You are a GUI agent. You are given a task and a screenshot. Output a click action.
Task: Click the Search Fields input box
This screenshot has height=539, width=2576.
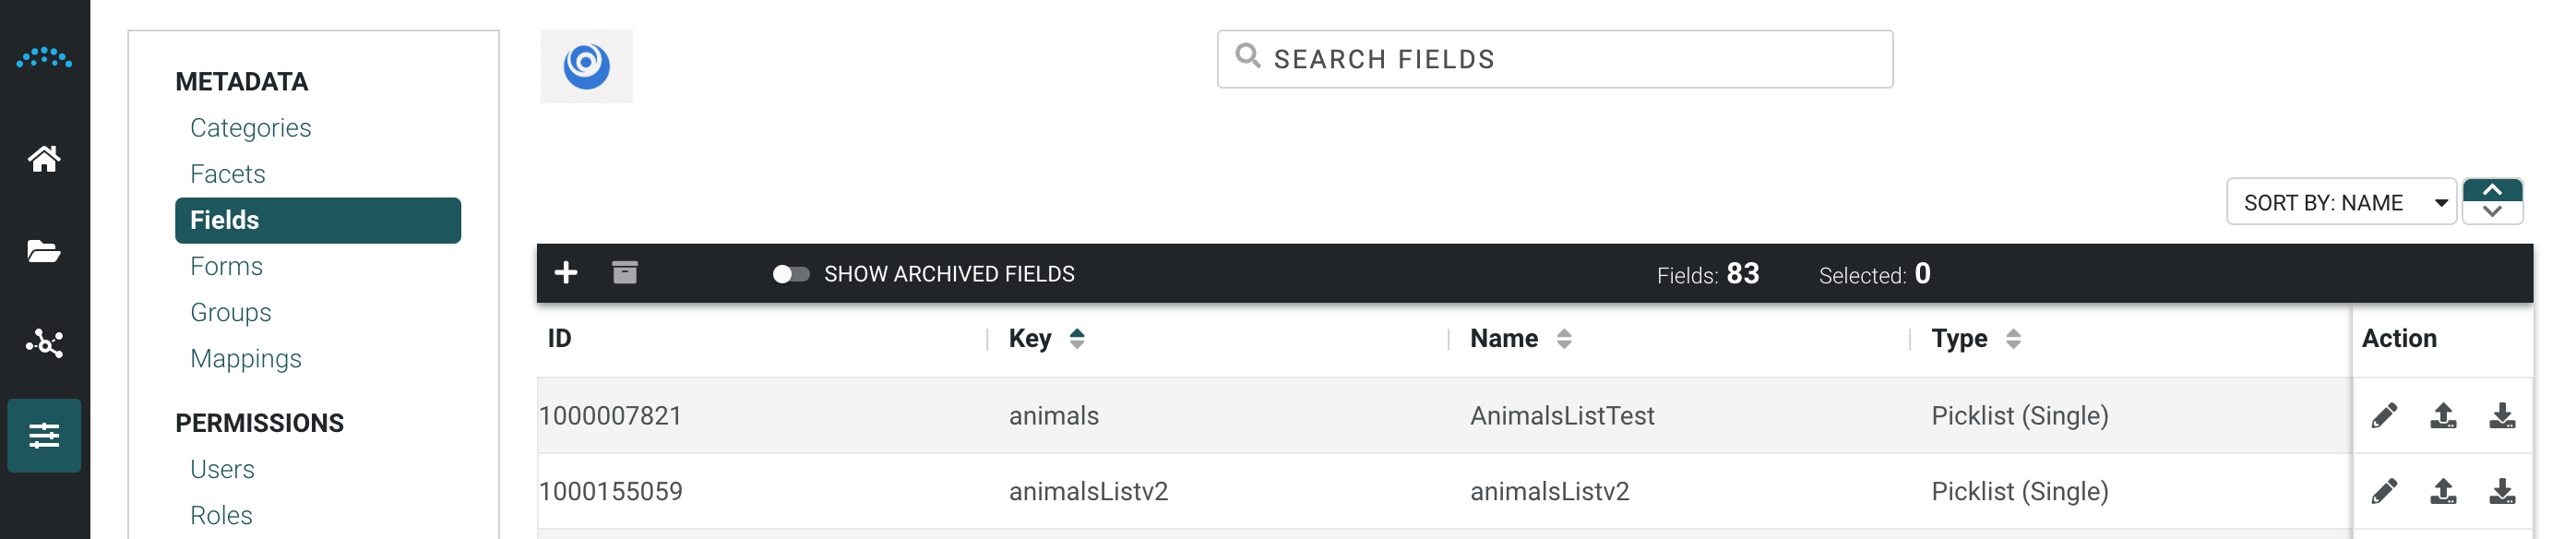1554,59
